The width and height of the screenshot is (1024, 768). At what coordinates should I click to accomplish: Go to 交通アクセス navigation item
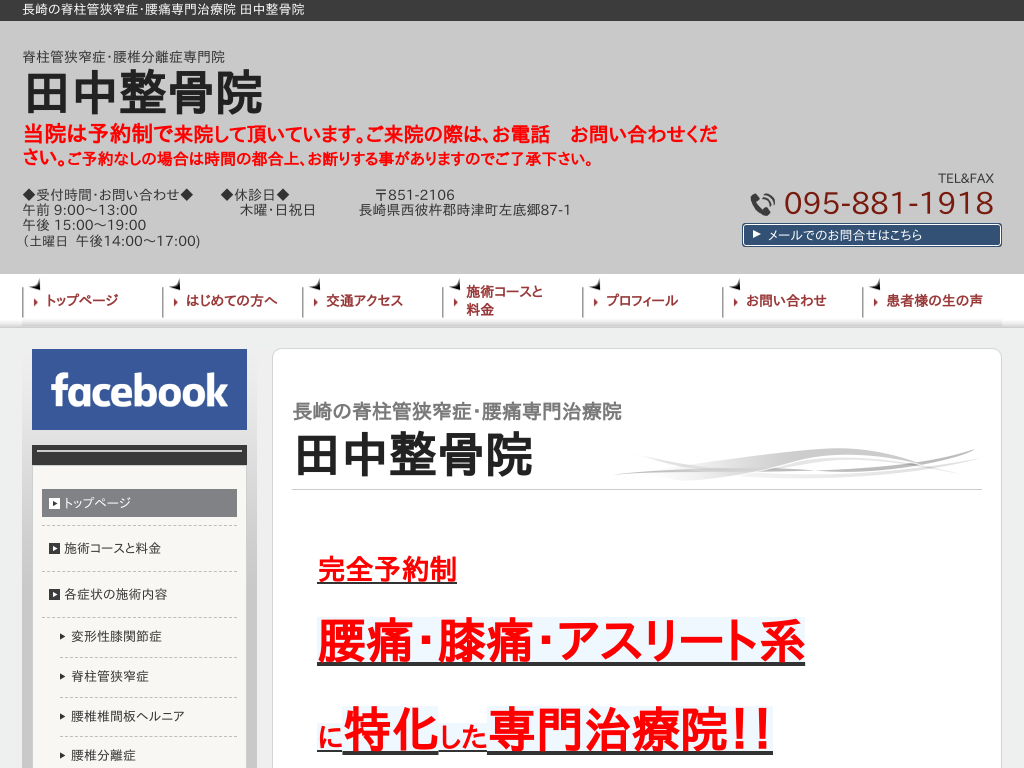click(364, 300)
